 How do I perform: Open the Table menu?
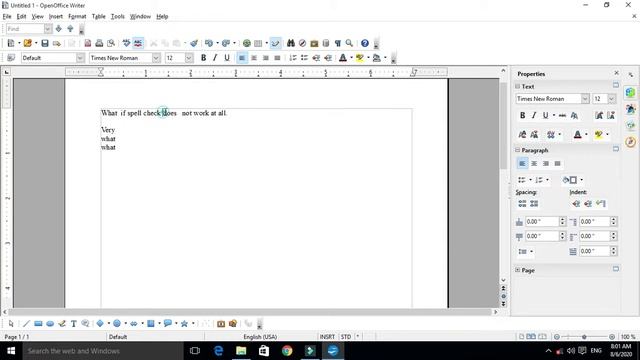click(x=98, y=17)
